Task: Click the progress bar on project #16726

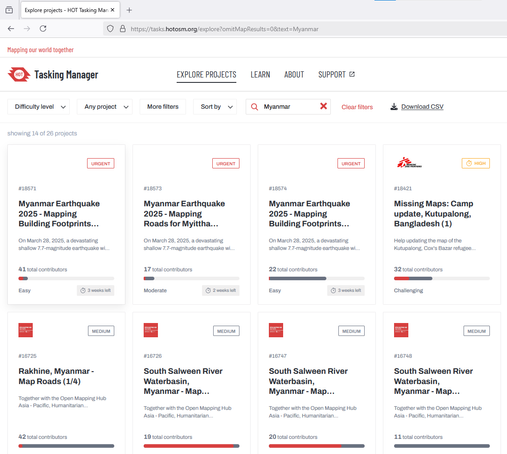Action: 191,446
